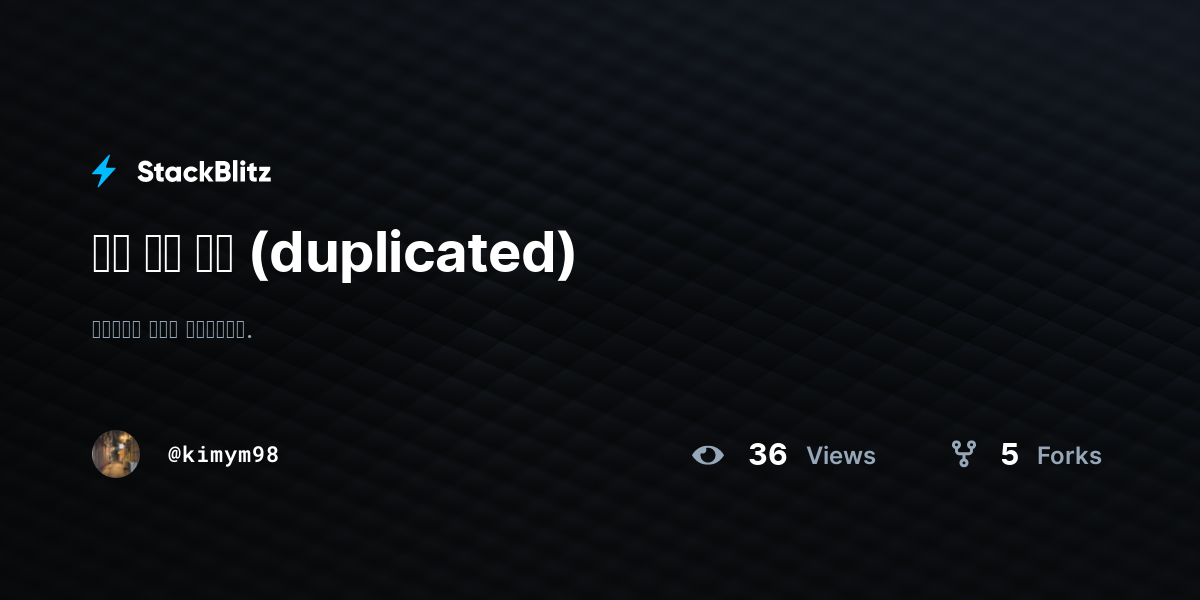
Task: Select the Forks label
Action: point(1069,456)
